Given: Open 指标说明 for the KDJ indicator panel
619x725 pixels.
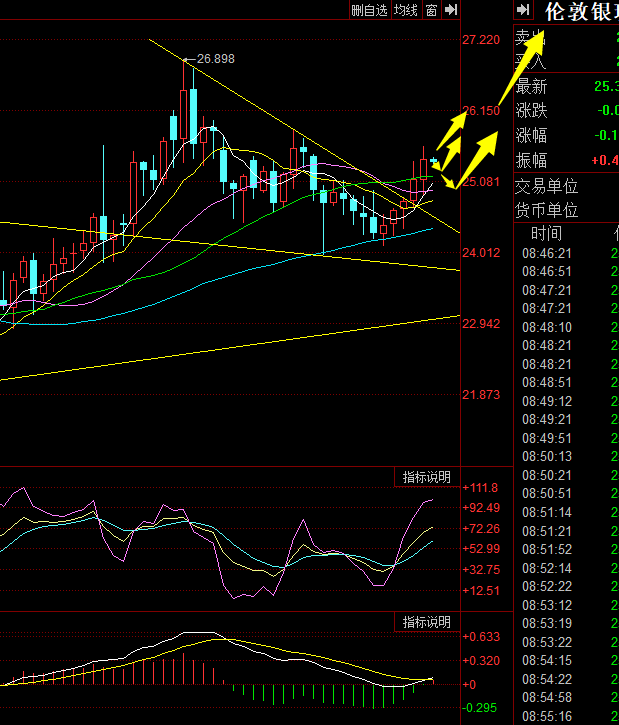Looking at the screenshot, I should point(426,477).
